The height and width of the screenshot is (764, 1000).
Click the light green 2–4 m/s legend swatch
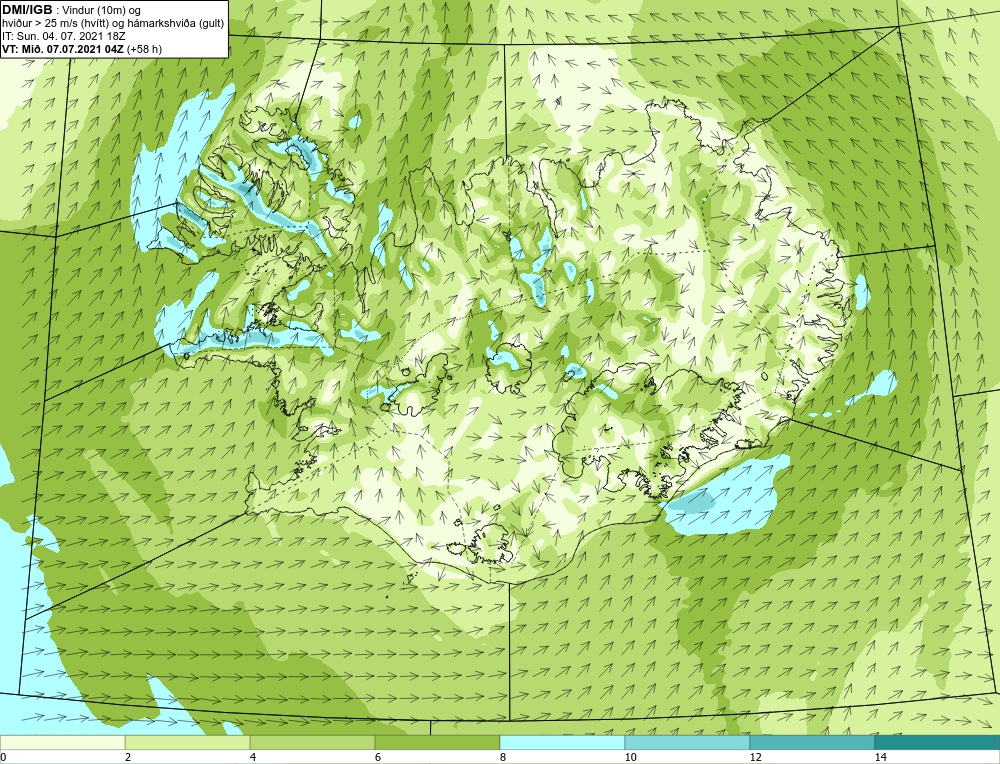[188, 743]
